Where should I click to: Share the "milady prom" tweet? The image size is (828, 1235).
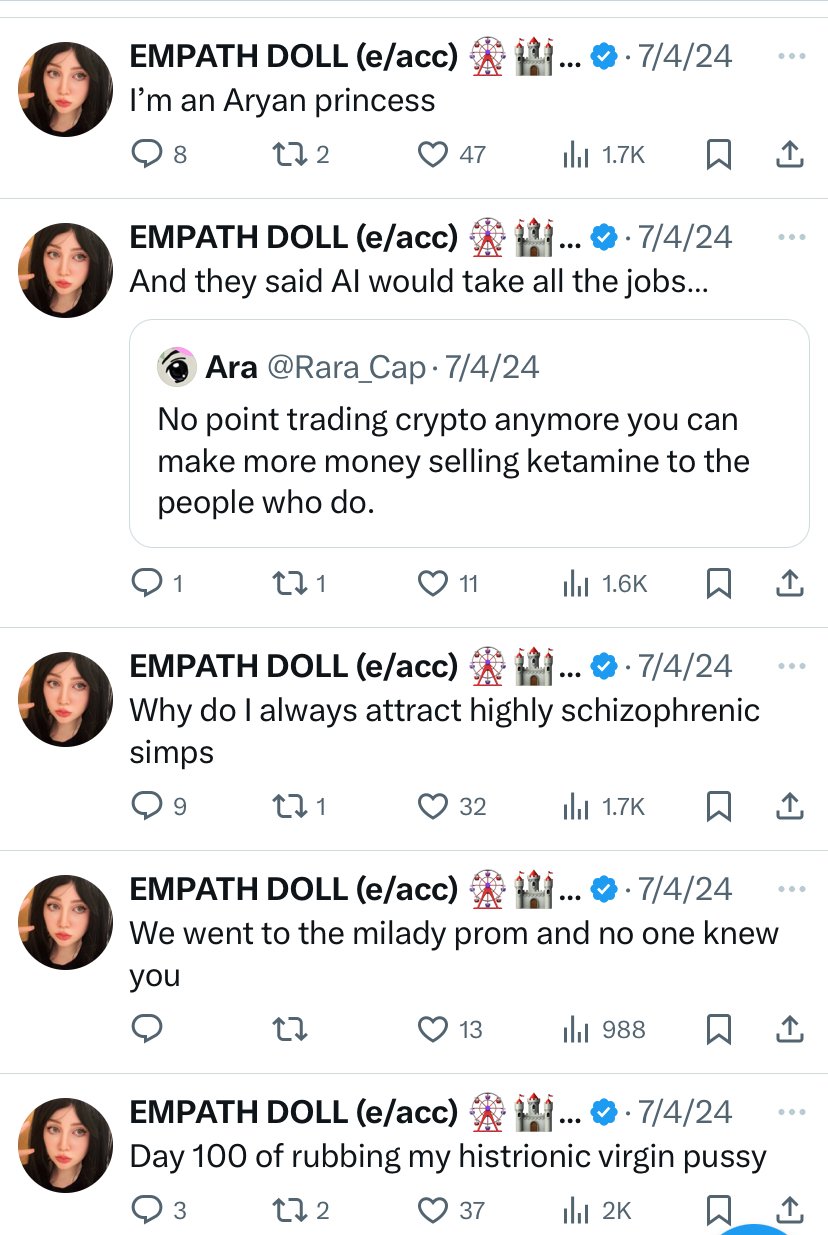(x=789, y=1028)
